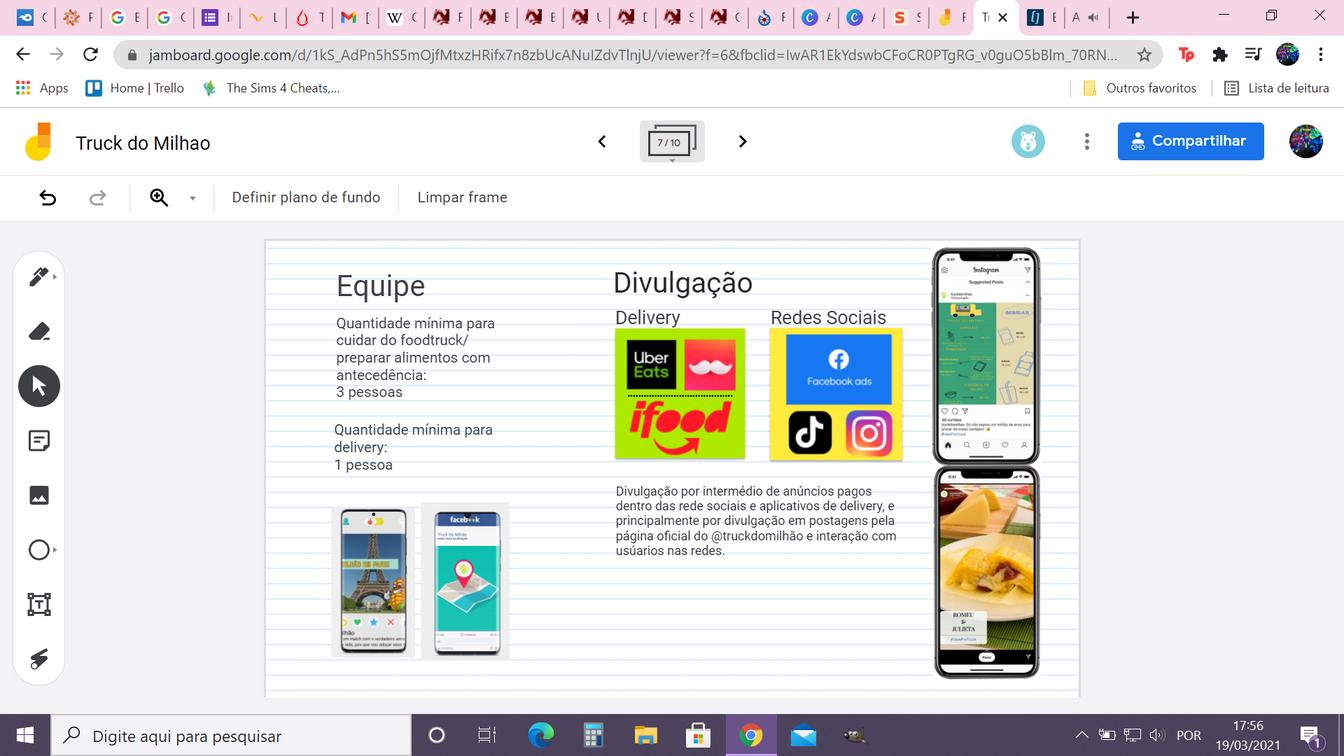Open the Chrome profile avatar
1344x756 pixels.
point(1288,54)
